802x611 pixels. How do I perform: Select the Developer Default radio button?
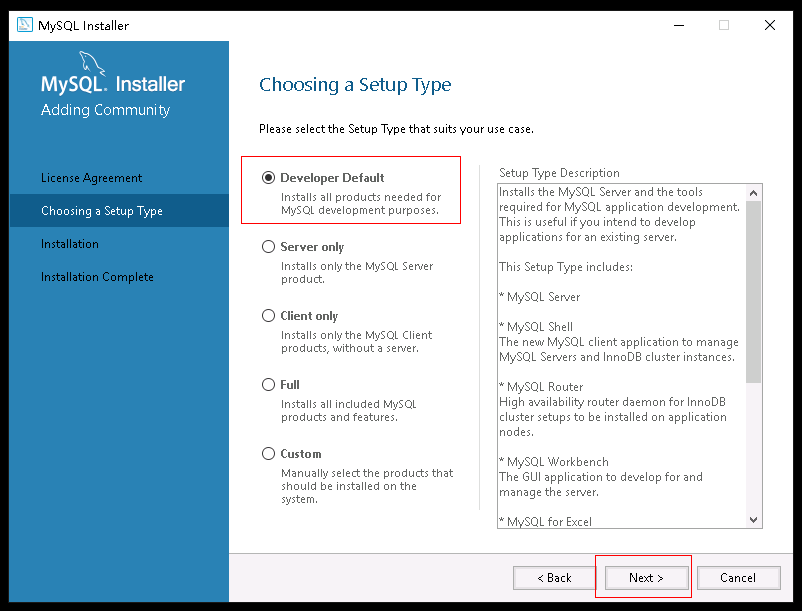(269, 177)
